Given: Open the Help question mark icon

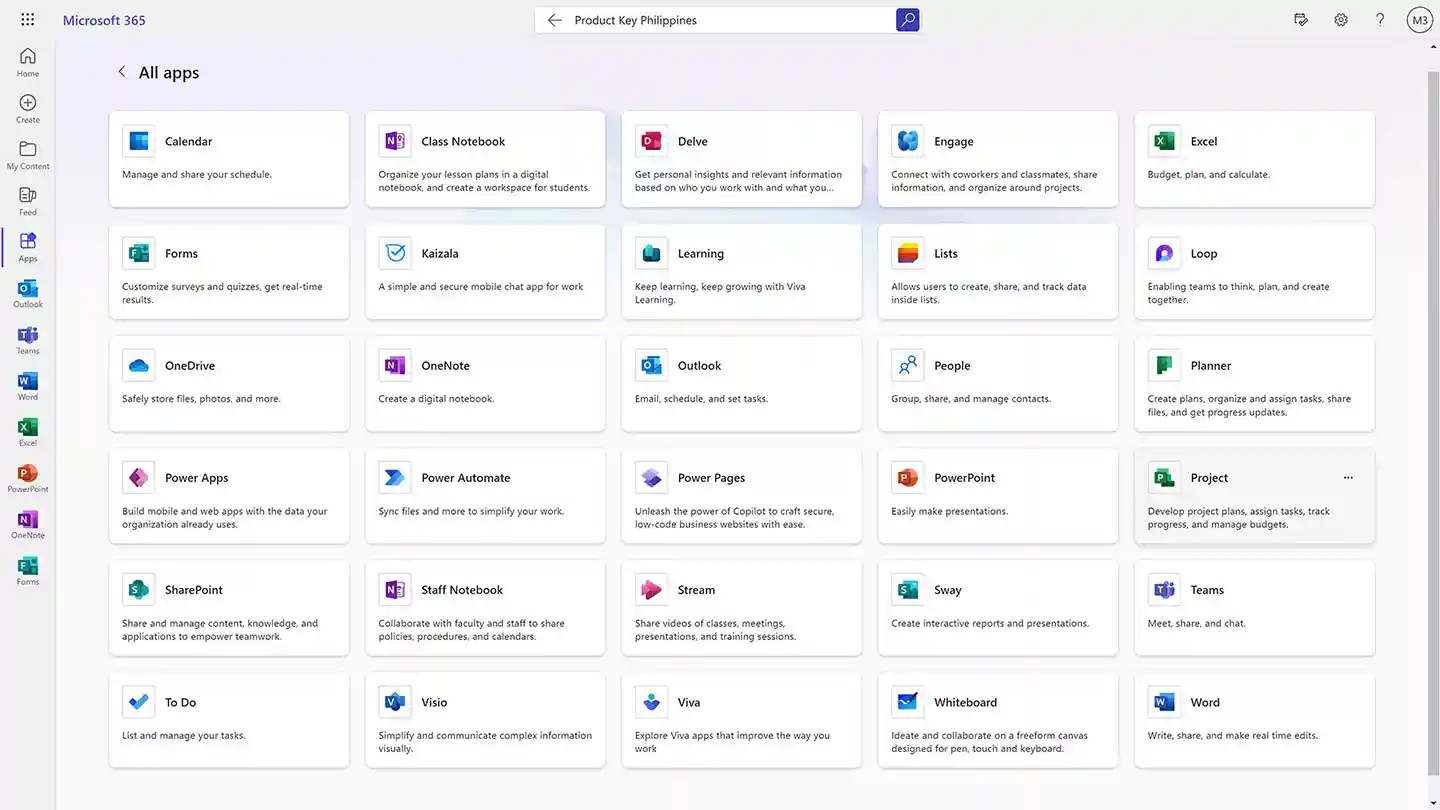Looking at the screenshot, I should [1380, 20].
